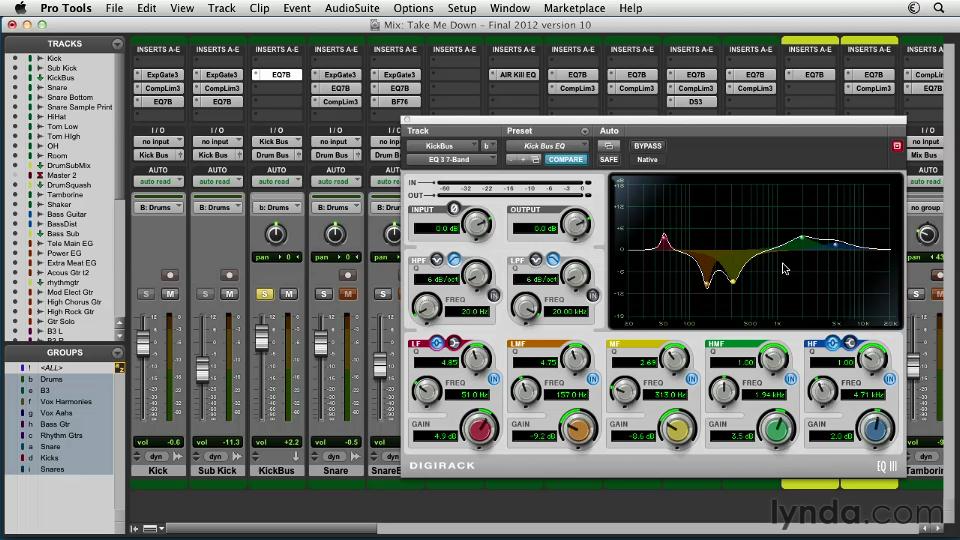Adjust the blue HF gain knob
This screenshot has width=960, height=540.
tap(875, 429)
